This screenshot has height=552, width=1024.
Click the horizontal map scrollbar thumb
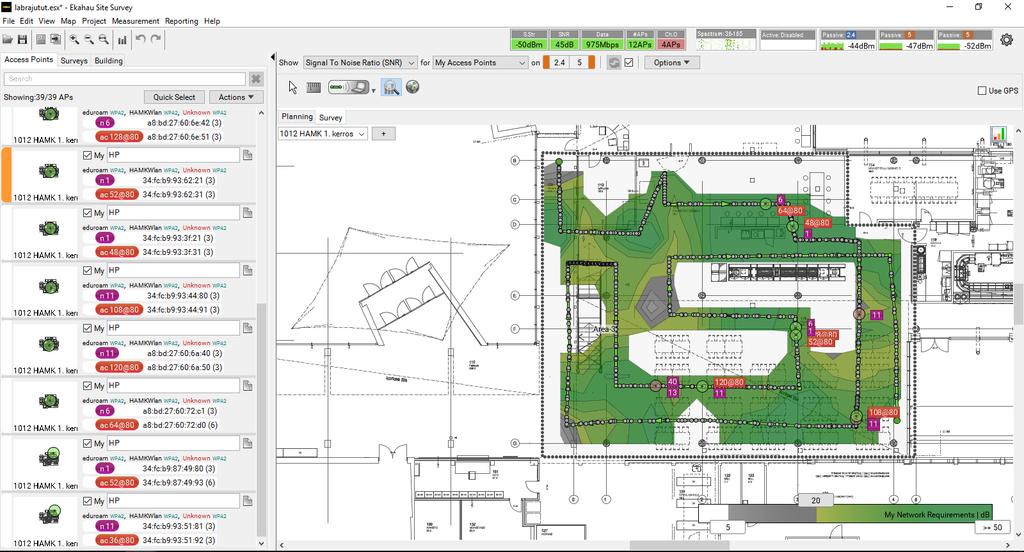click(x=679, y=545)
